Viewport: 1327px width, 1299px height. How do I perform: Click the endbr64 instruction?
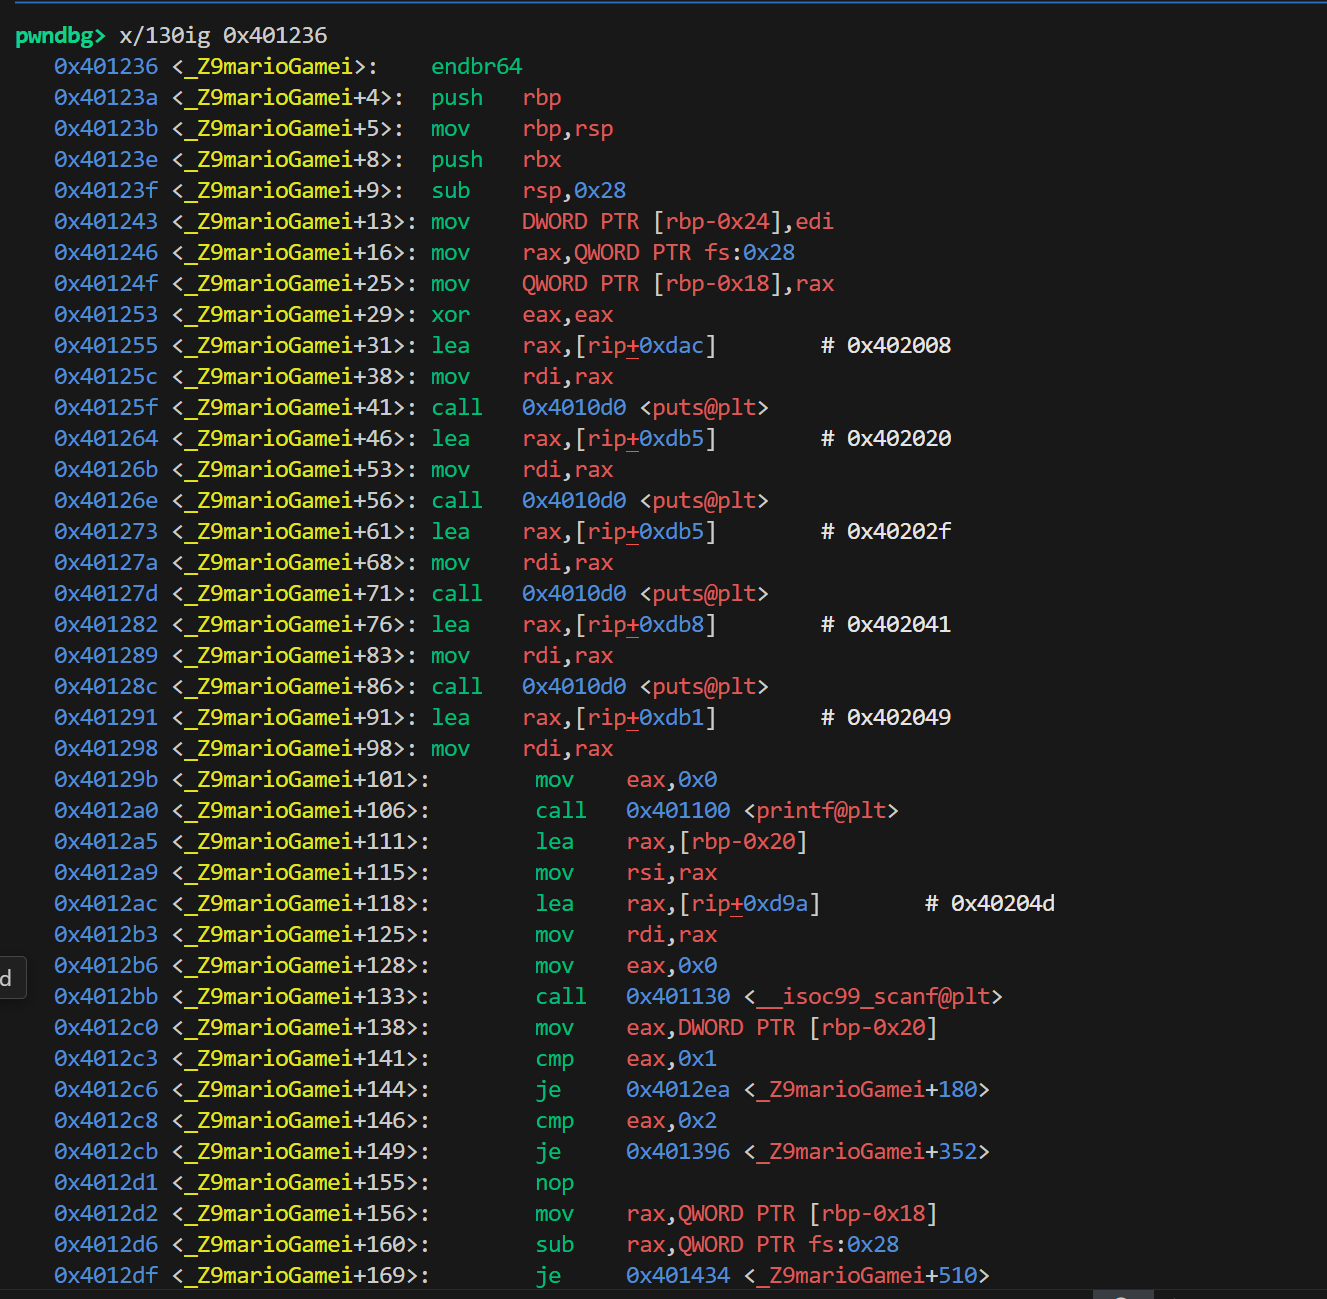[476, 67]
